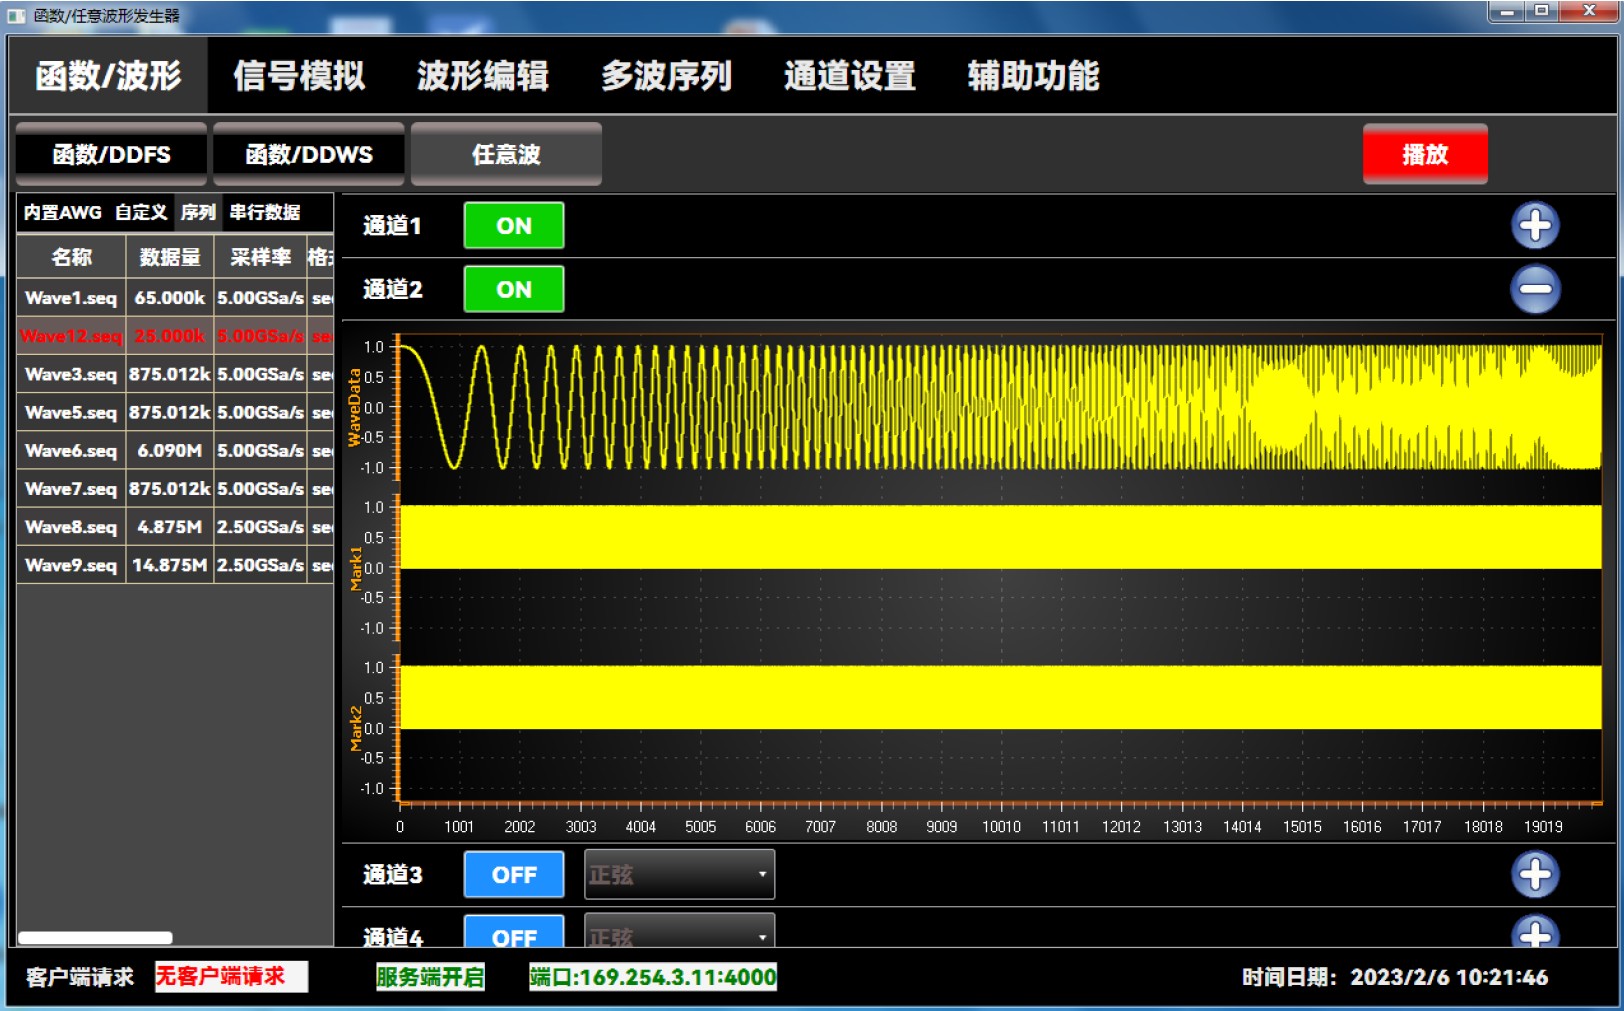Expand channel 3 with the plus icon

click(1534, 874)
